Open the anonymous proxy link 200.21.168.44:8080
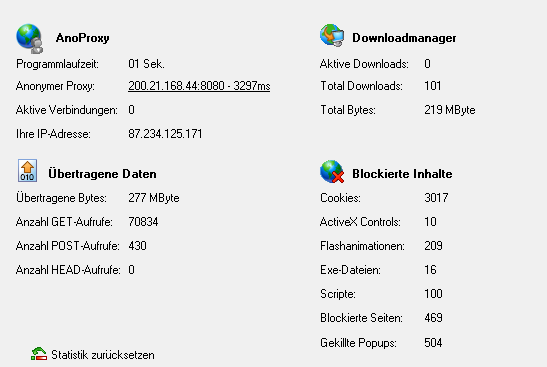This screenshot has width=547, height=367. [199, 85]
